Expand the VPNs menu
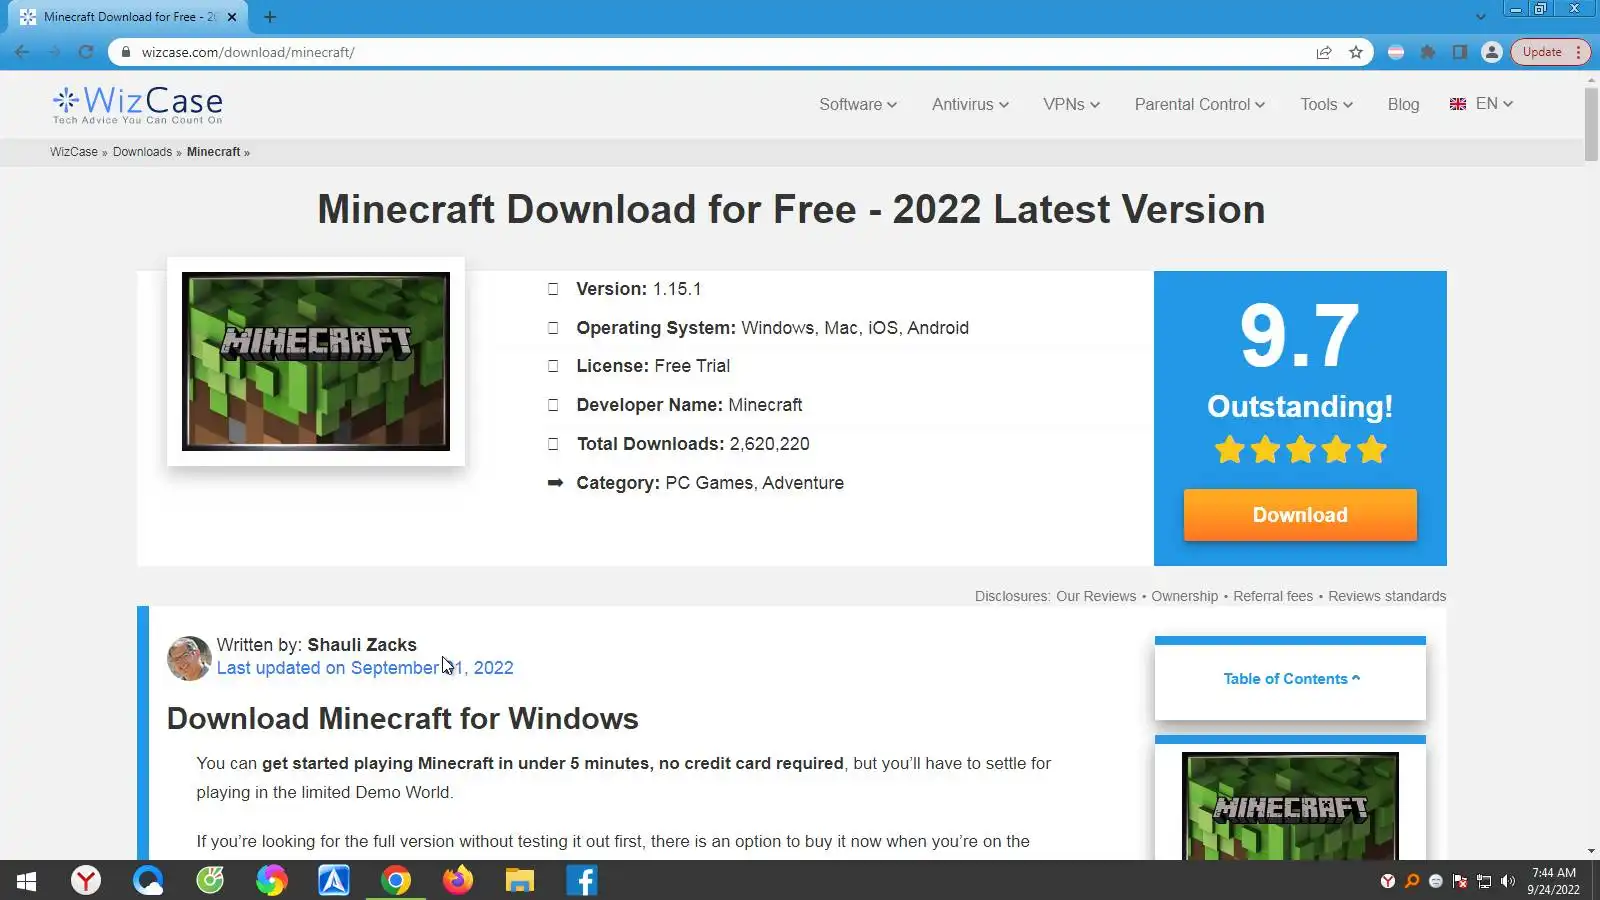1600x900 pixels. [x=1071, y=104]
